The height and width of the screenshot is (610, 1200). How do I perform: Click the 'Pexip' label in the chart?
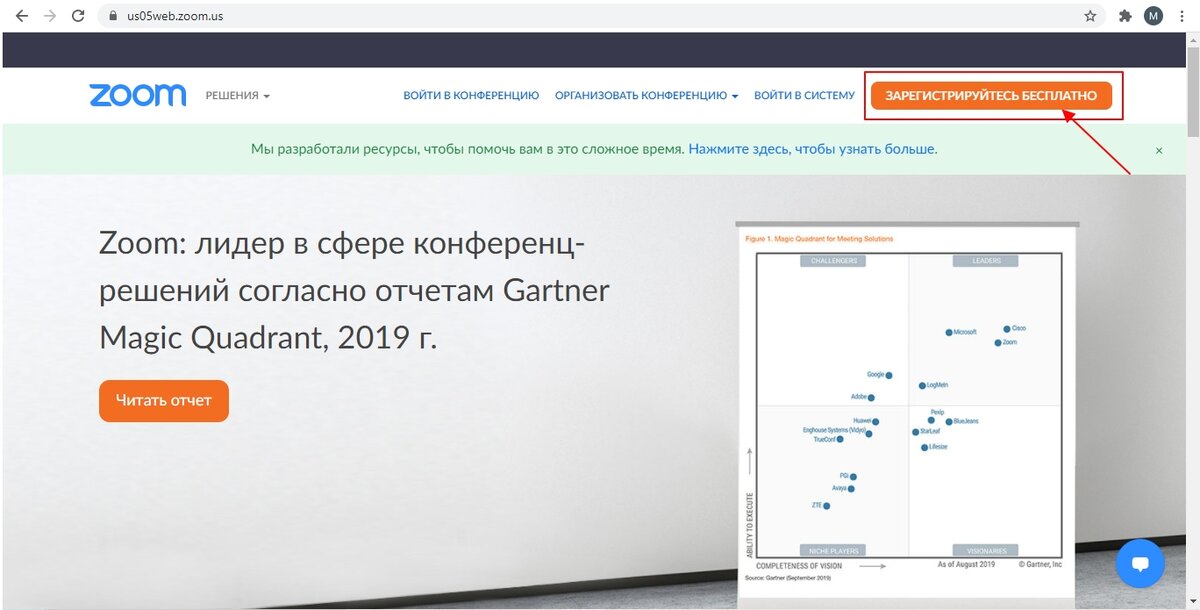[x=937, y=412]
